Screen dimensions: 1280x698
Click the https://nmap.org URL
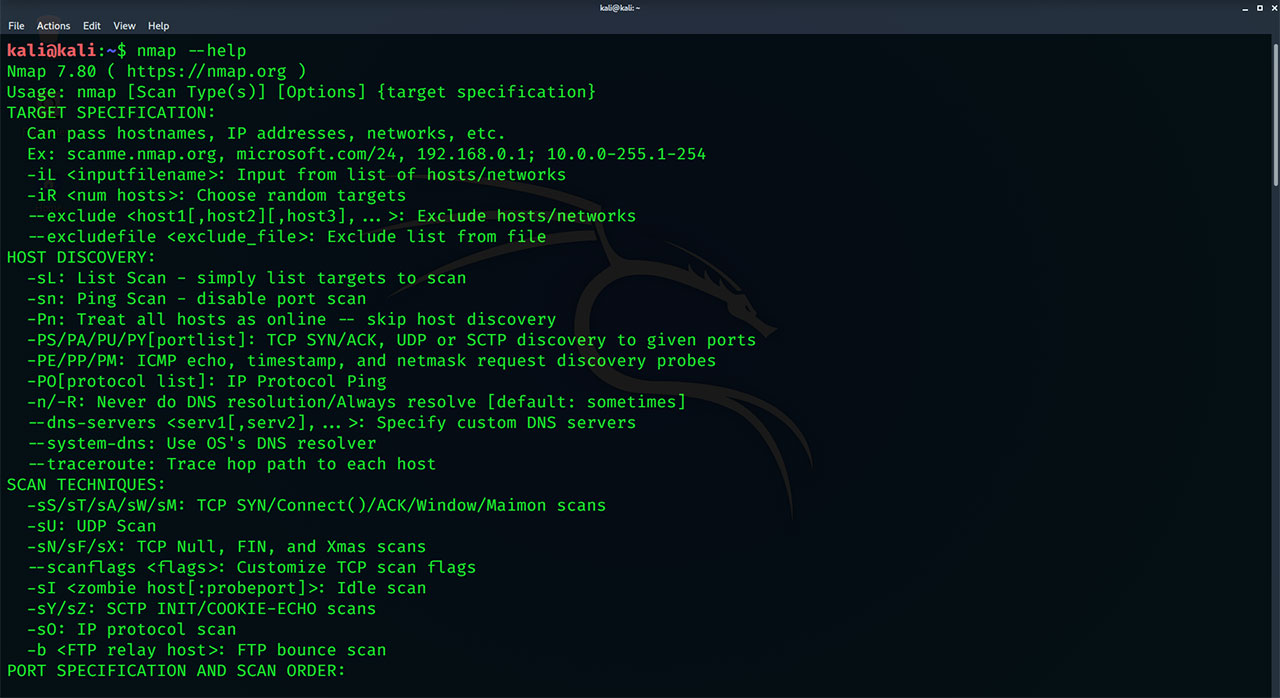(212, 71)
